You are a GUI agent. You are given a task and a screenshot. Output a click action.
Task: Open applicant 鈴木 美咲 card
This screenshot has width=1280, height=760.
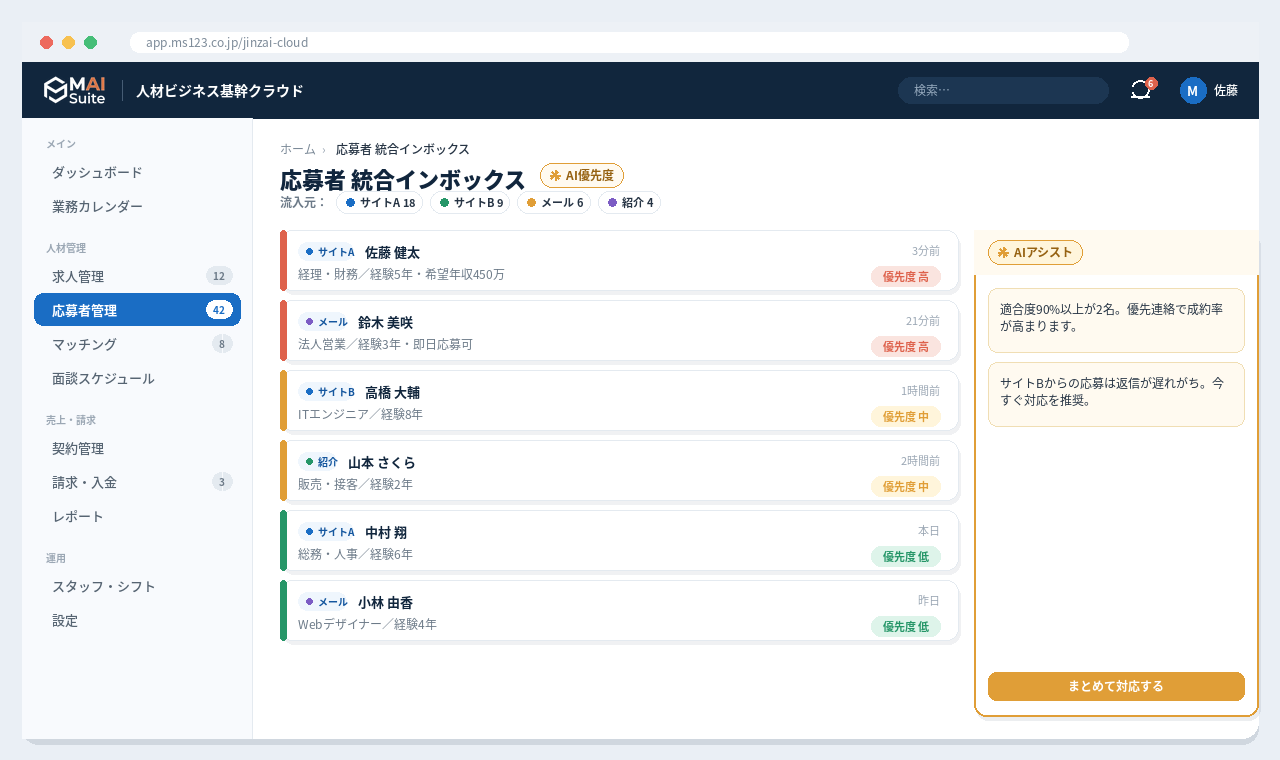click(619, 331)
